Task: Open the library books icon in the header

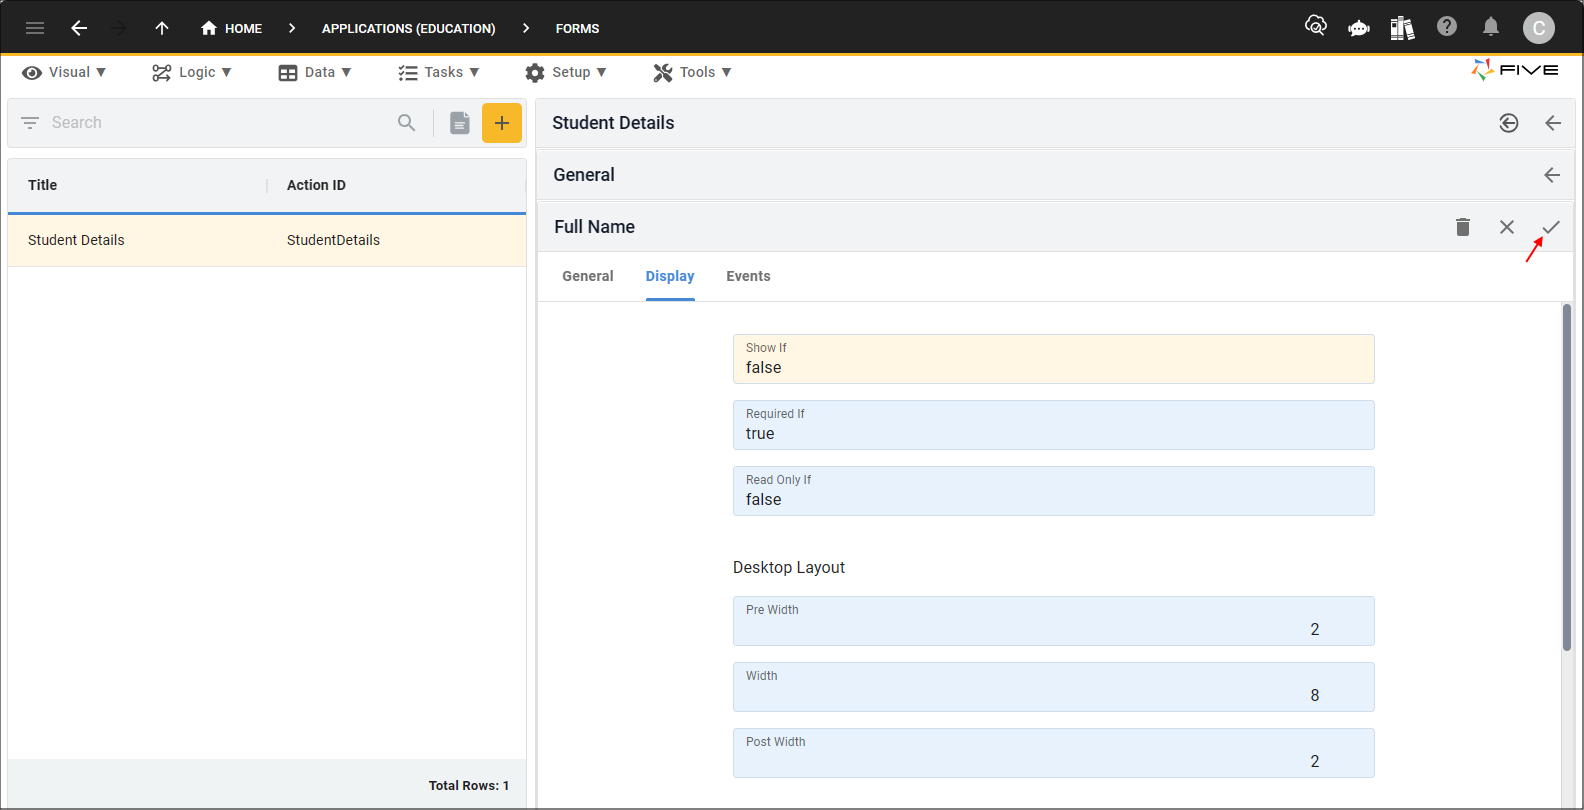Action: click(x=1402, y=28)
